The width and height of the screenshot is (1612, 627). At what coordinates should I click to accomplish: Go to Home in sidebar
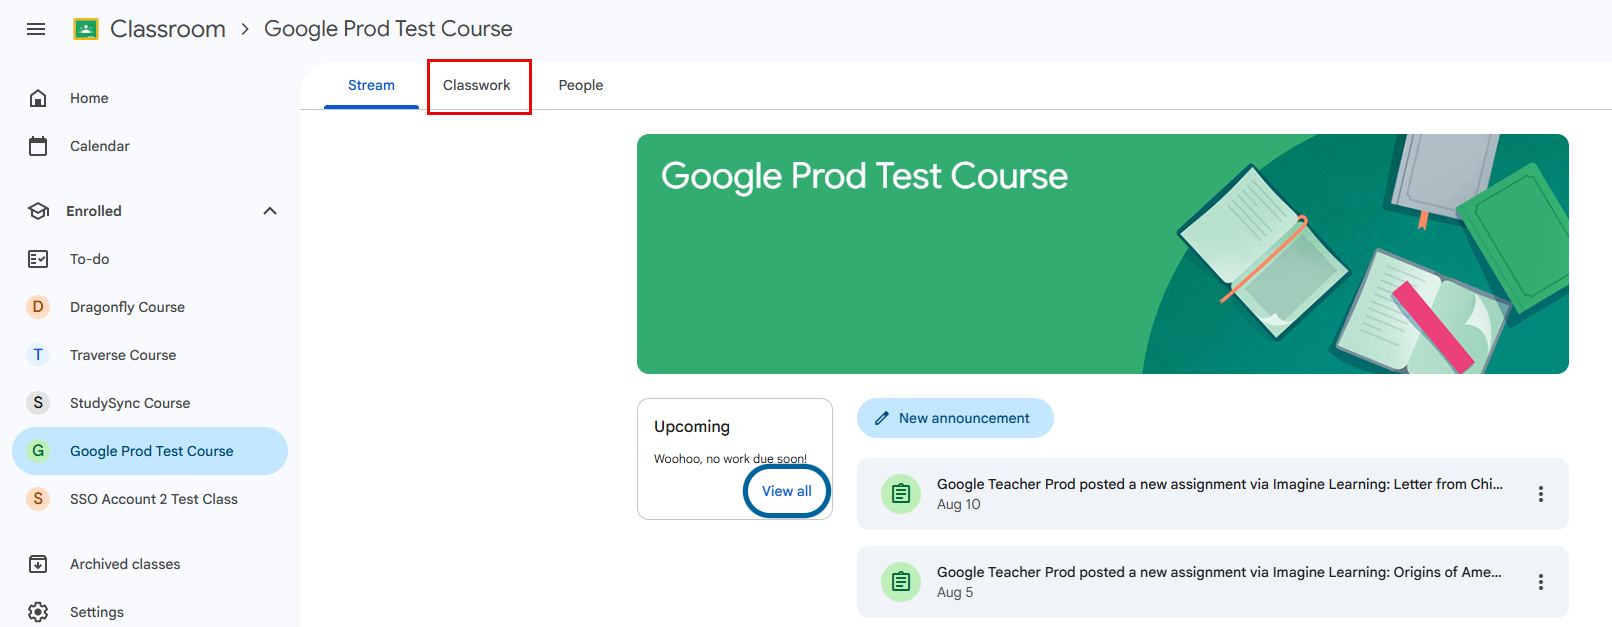[150, 98]
